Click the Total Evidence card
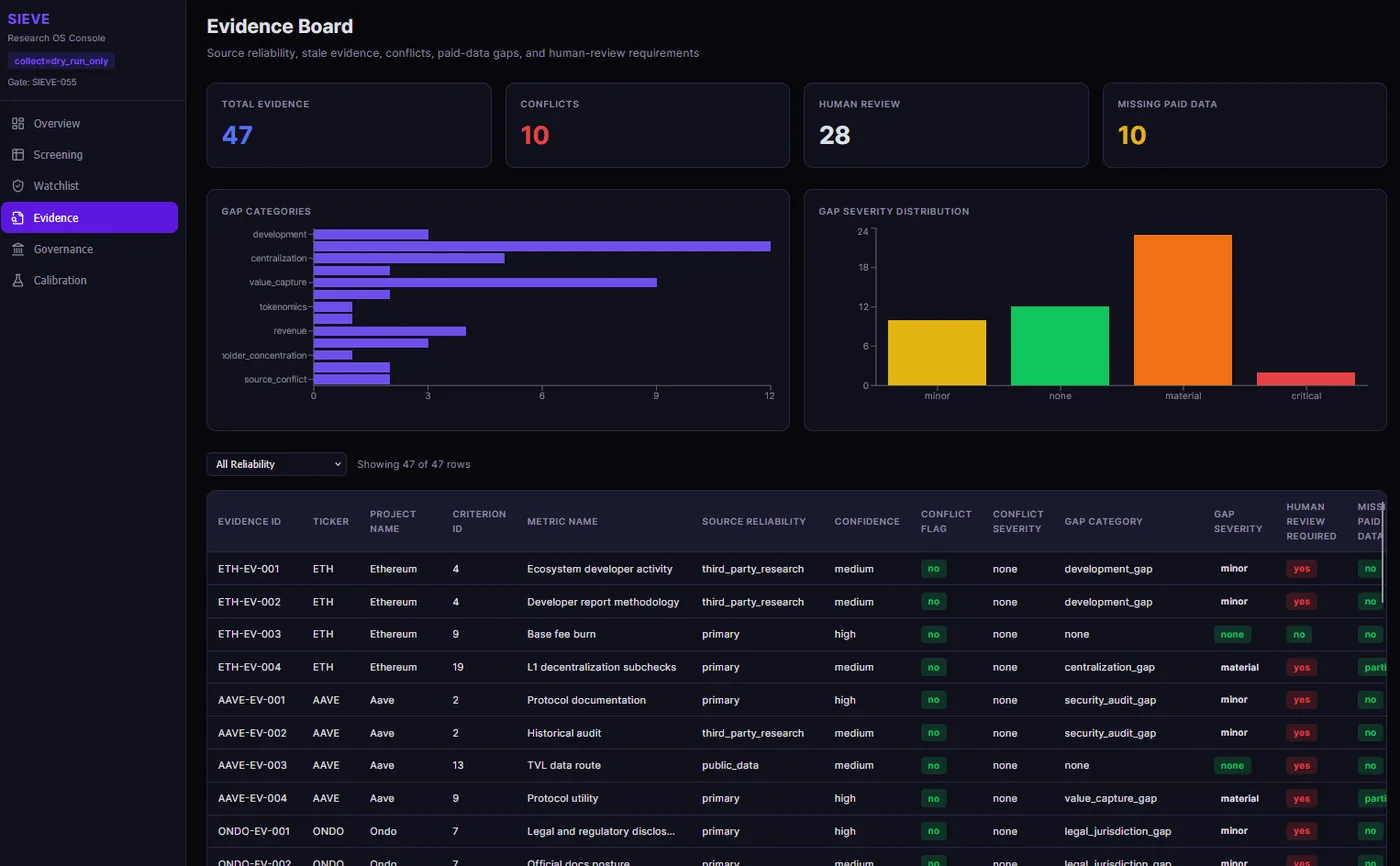The width and height of the screenshot is (1400, 866). [x=349, y=125]
